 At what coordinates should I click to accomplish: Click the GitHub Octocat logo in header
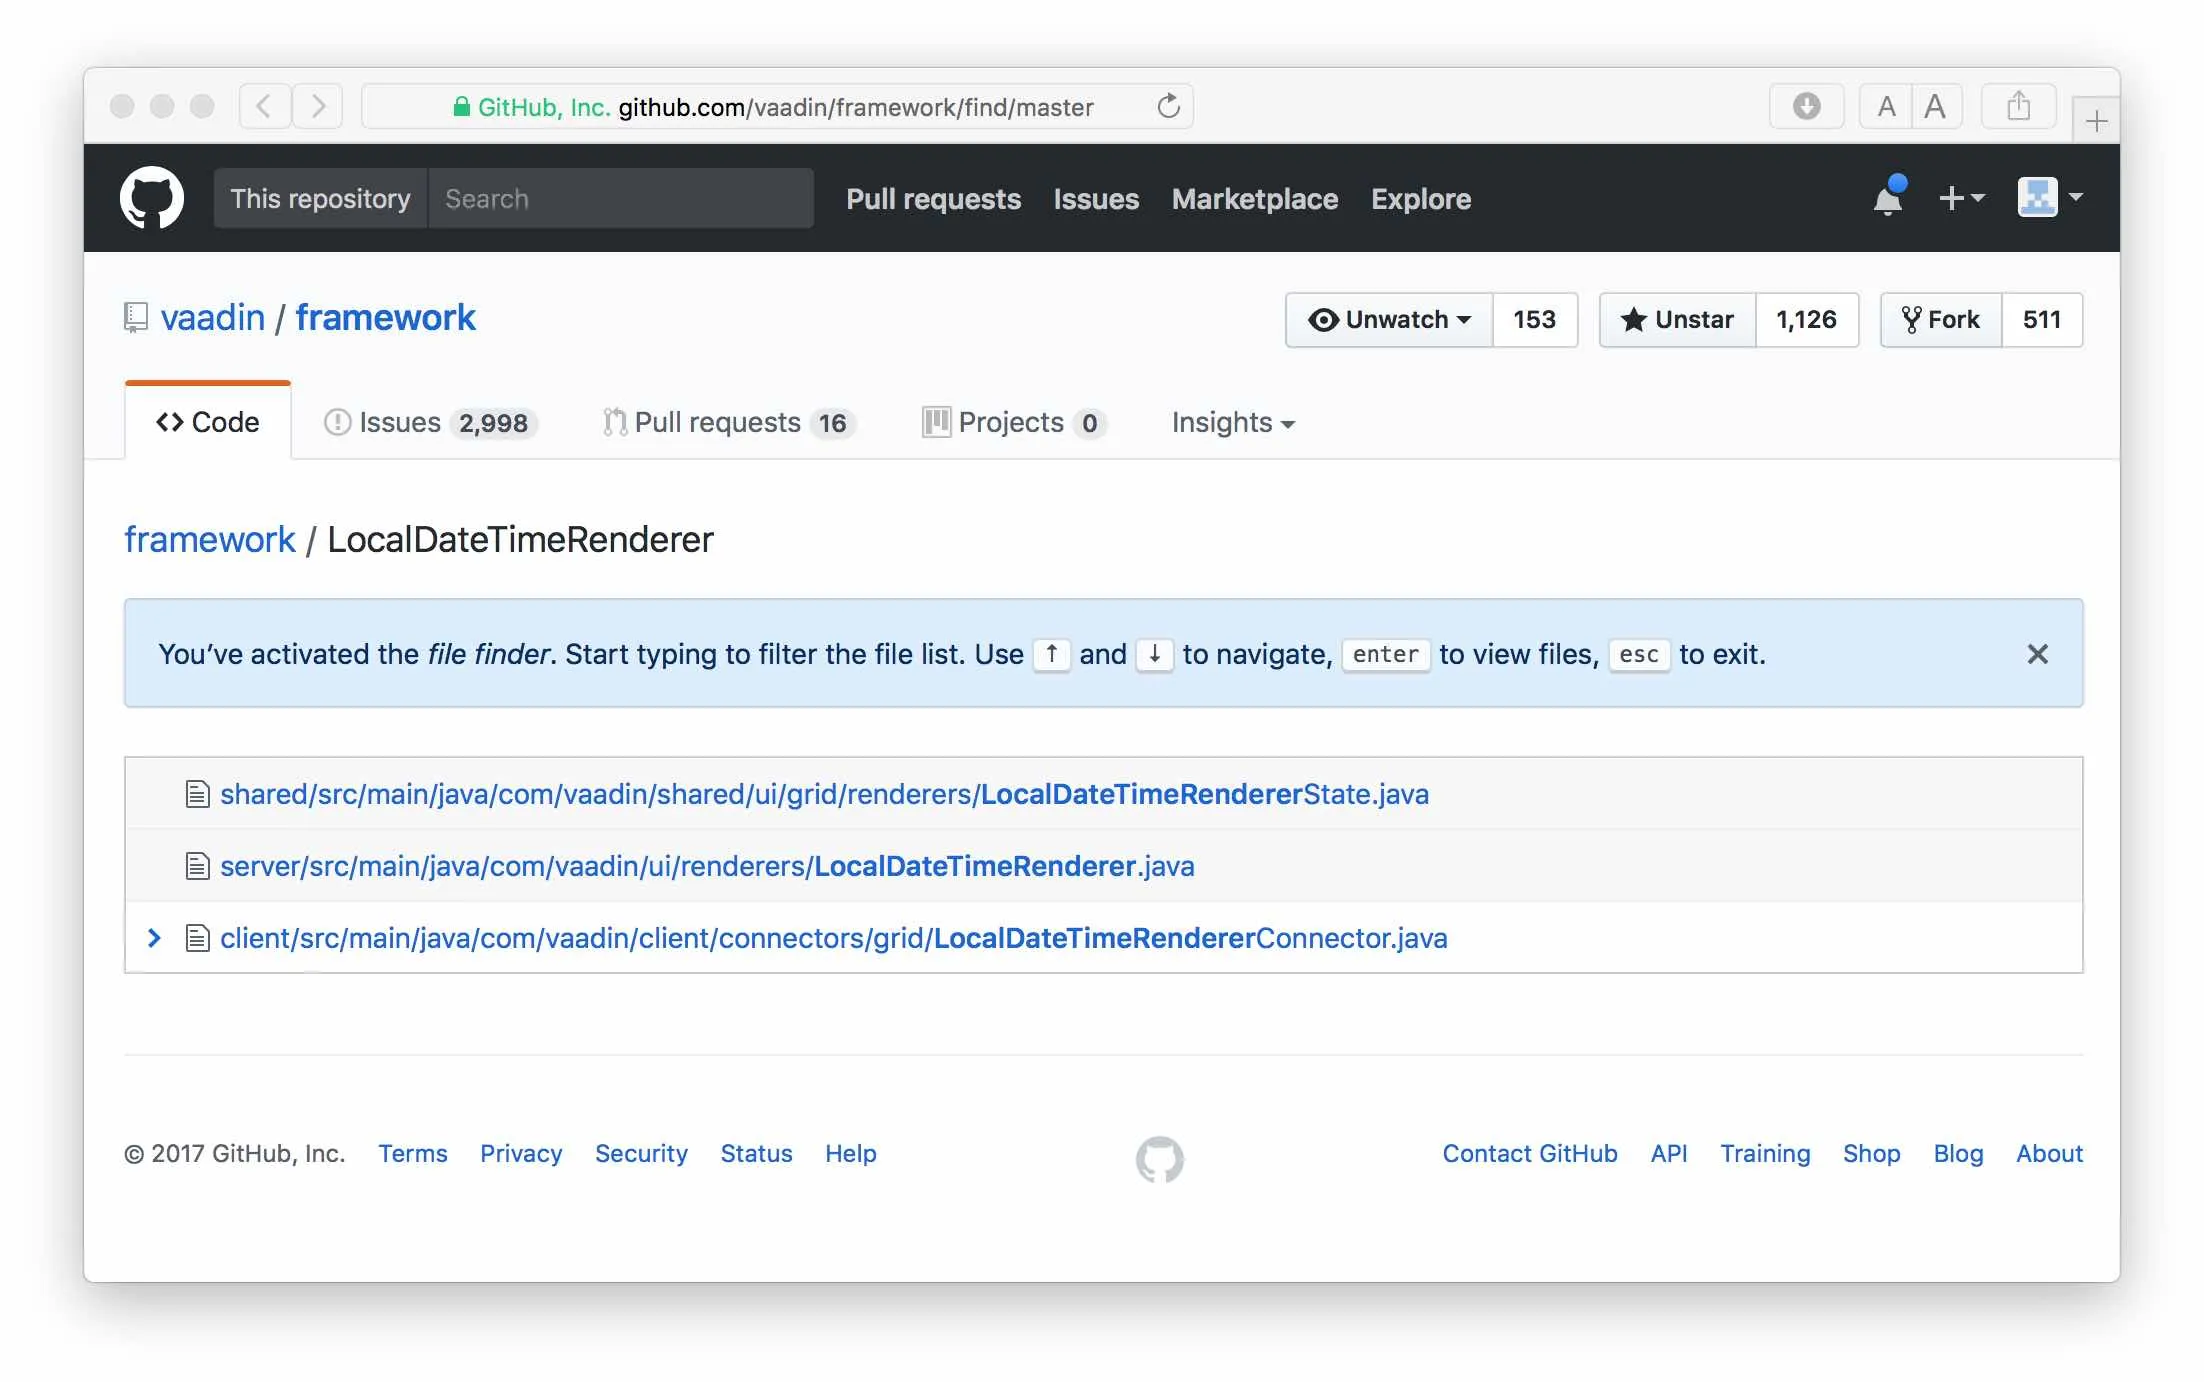[151, 198]
